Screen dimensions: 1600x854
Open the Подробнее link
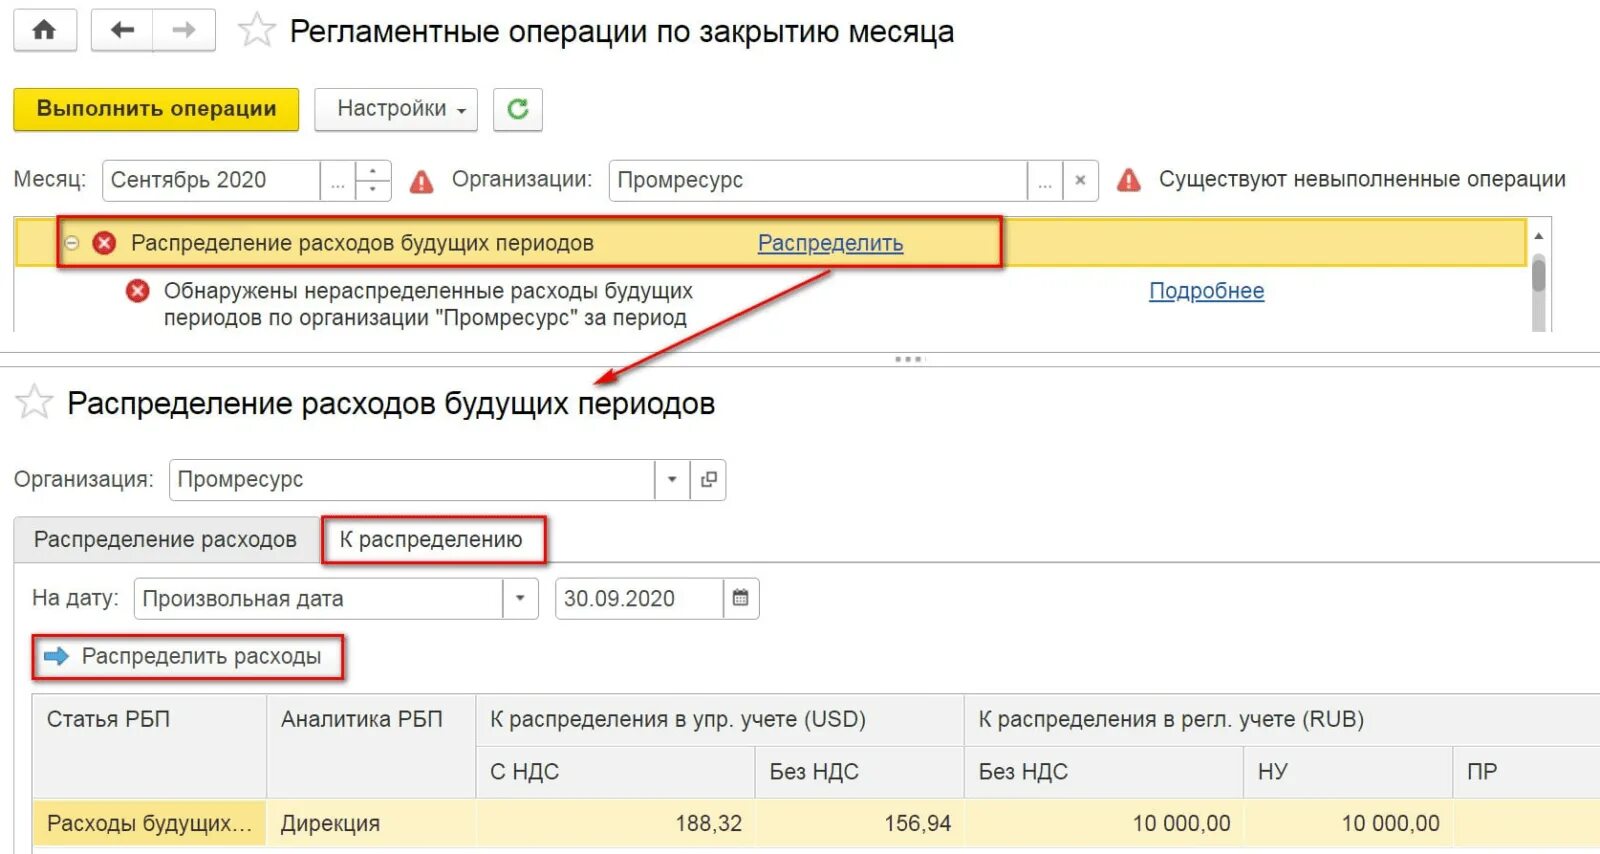click(1206, 291)
